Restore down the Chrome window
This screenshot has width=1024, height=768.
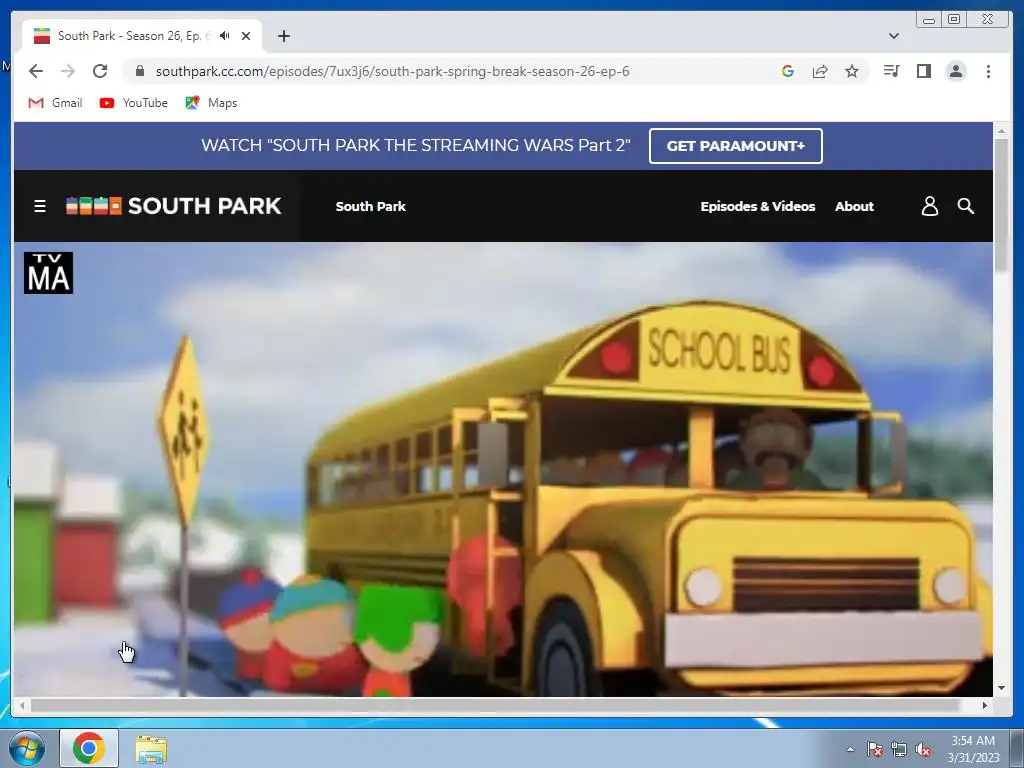pos(953,20)
